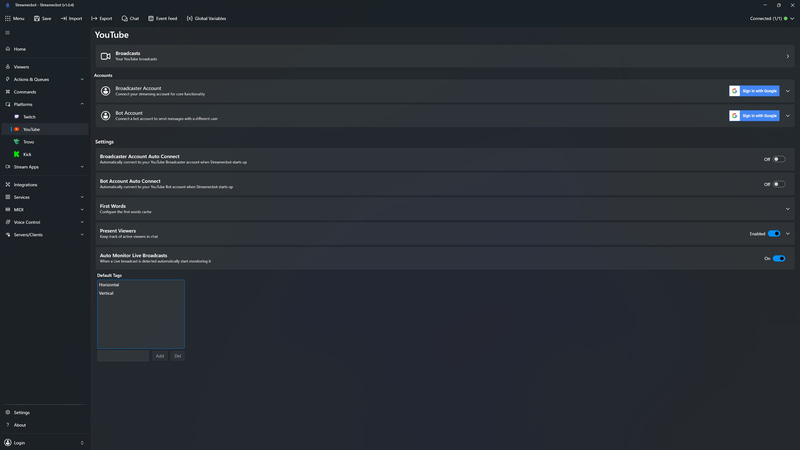This screenshot has width=800, height=450.
Task: Click the Settings label in the sidebar
Action: click(22, 412)
